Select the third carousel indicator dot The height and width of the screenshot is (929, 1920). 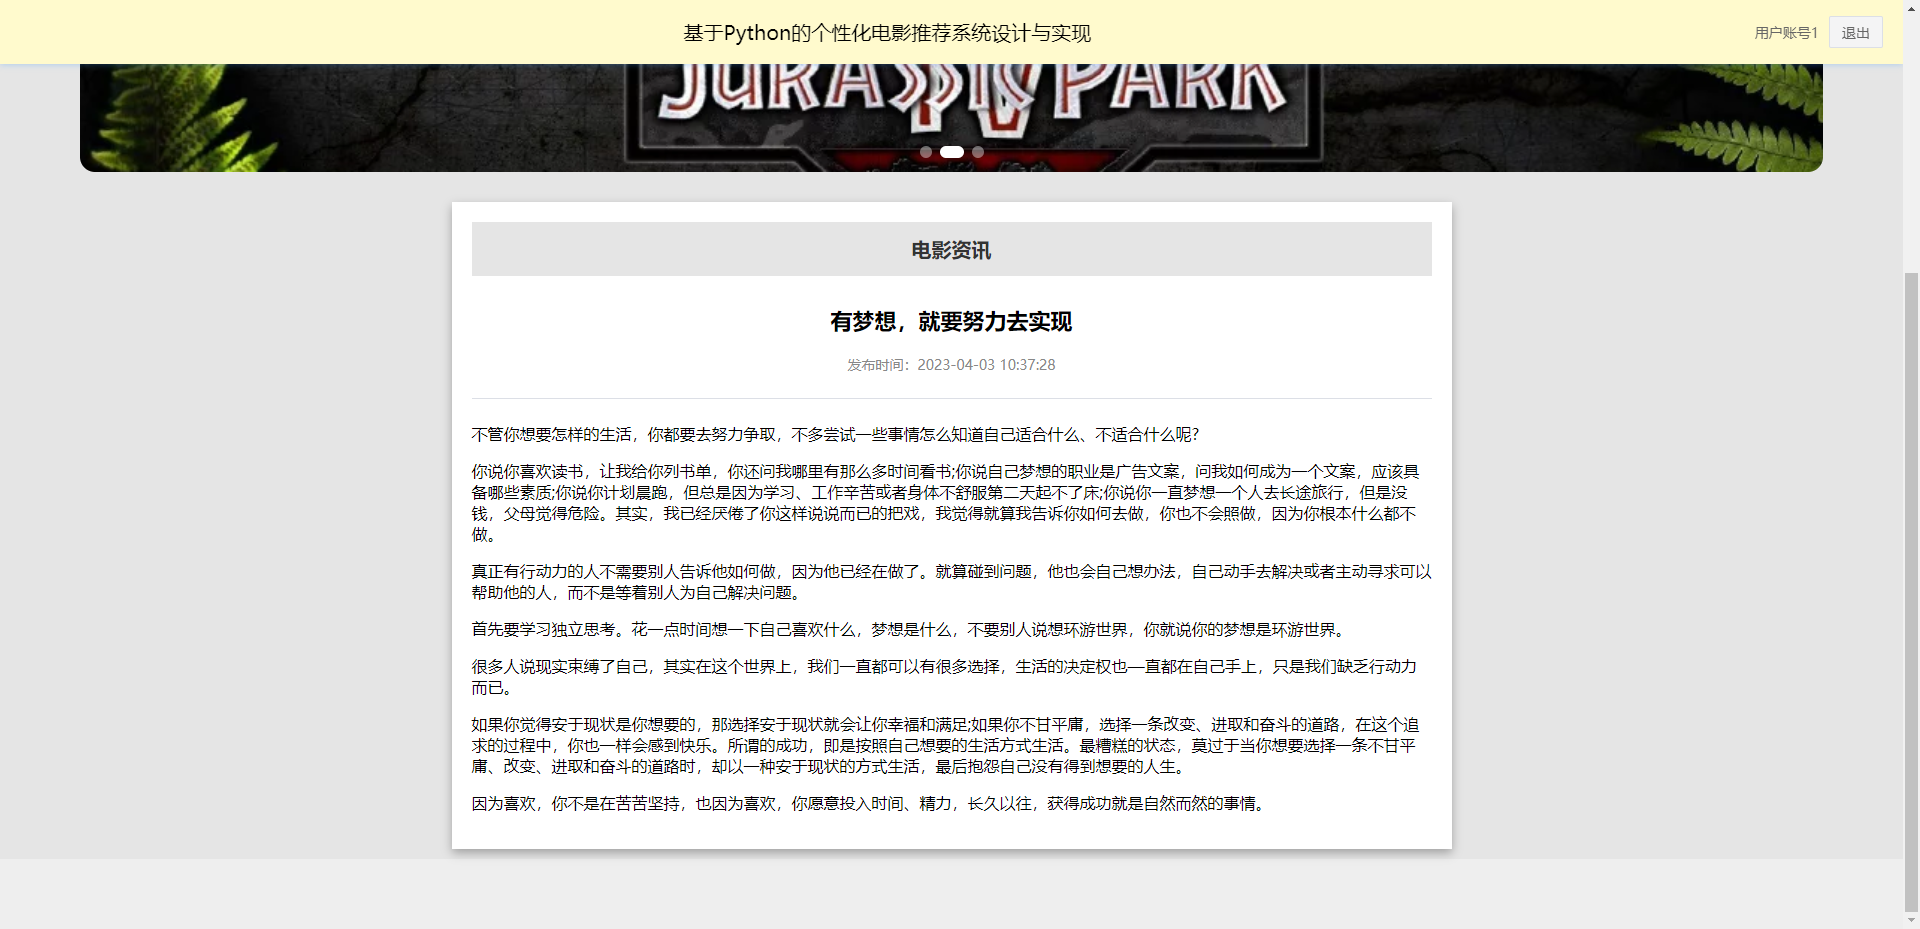tap(978, 151)
